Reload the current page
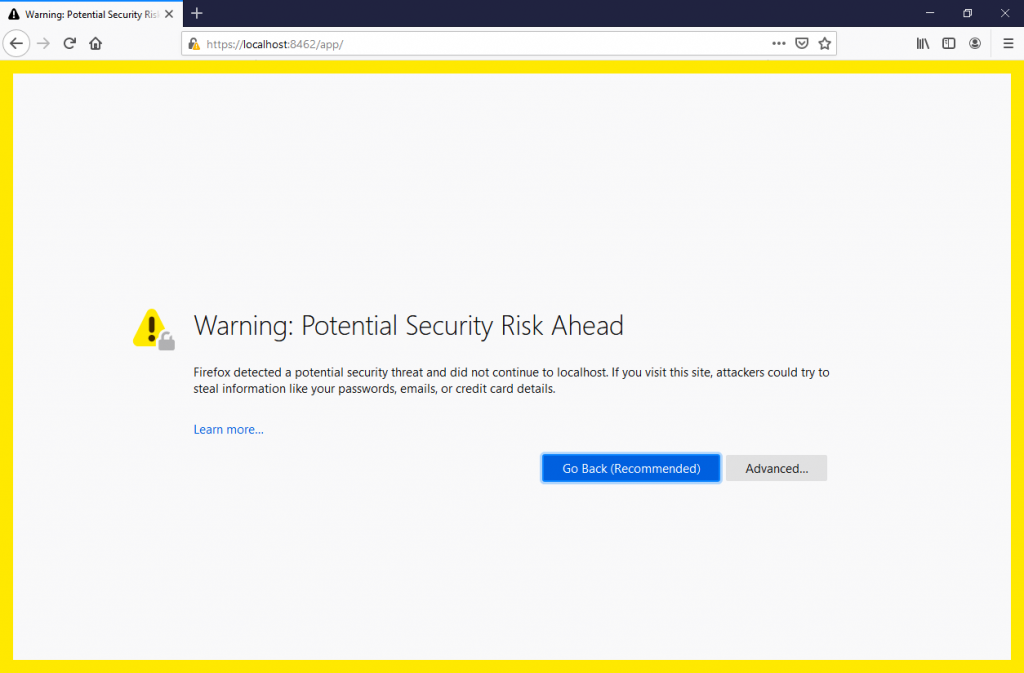Screen dimensions: 1024x673 pos(68,43)
